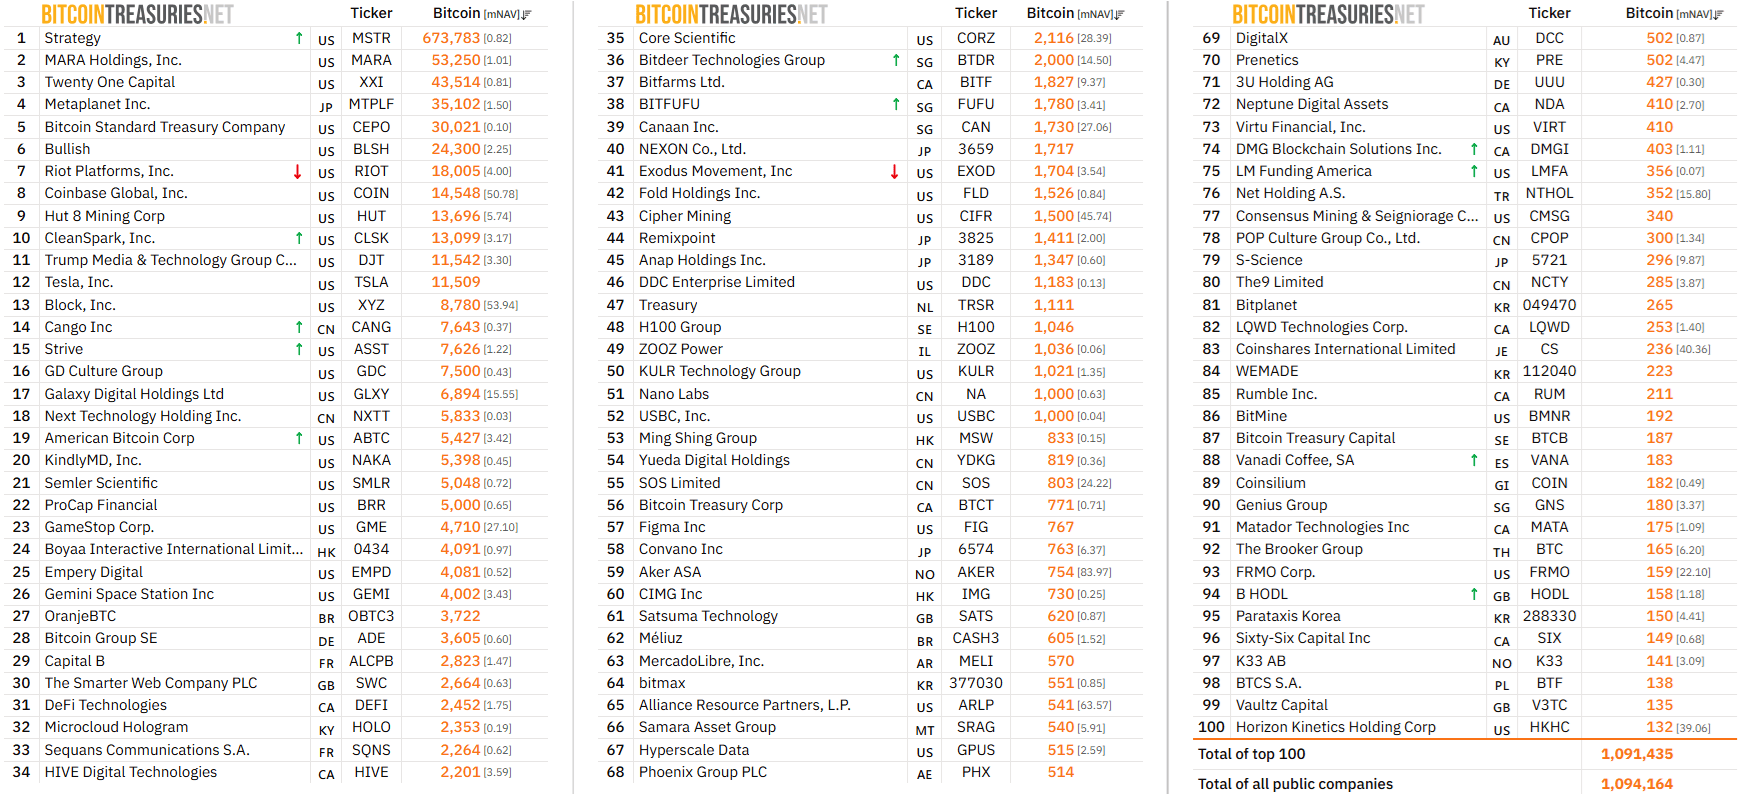Click the up arrow beside DMG Blockchain Solutions

pyautogui.click(x=1474, y=149)
